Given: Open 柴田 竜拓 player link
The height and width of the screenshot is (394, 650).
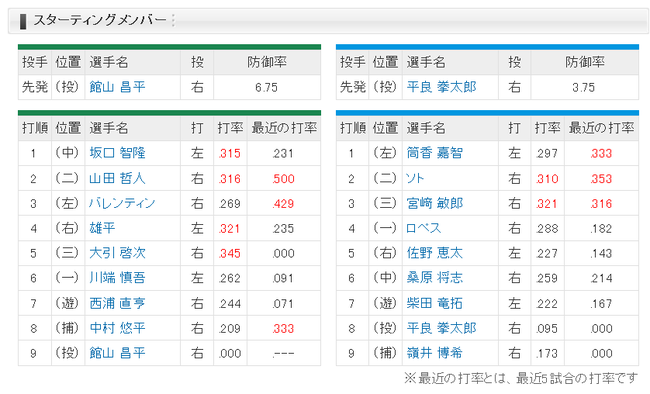Looking at the screenshot, I should point(434,303).
